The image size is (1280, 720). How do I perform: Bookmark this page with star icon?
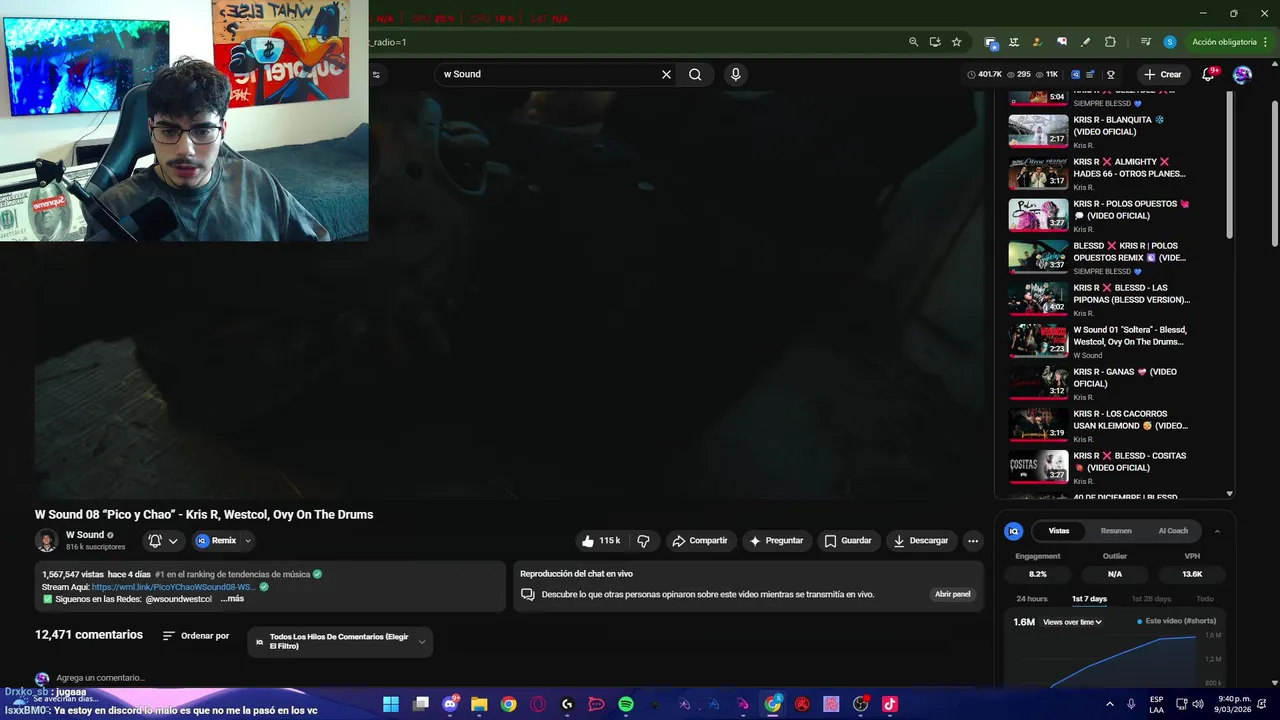(956, 42)
